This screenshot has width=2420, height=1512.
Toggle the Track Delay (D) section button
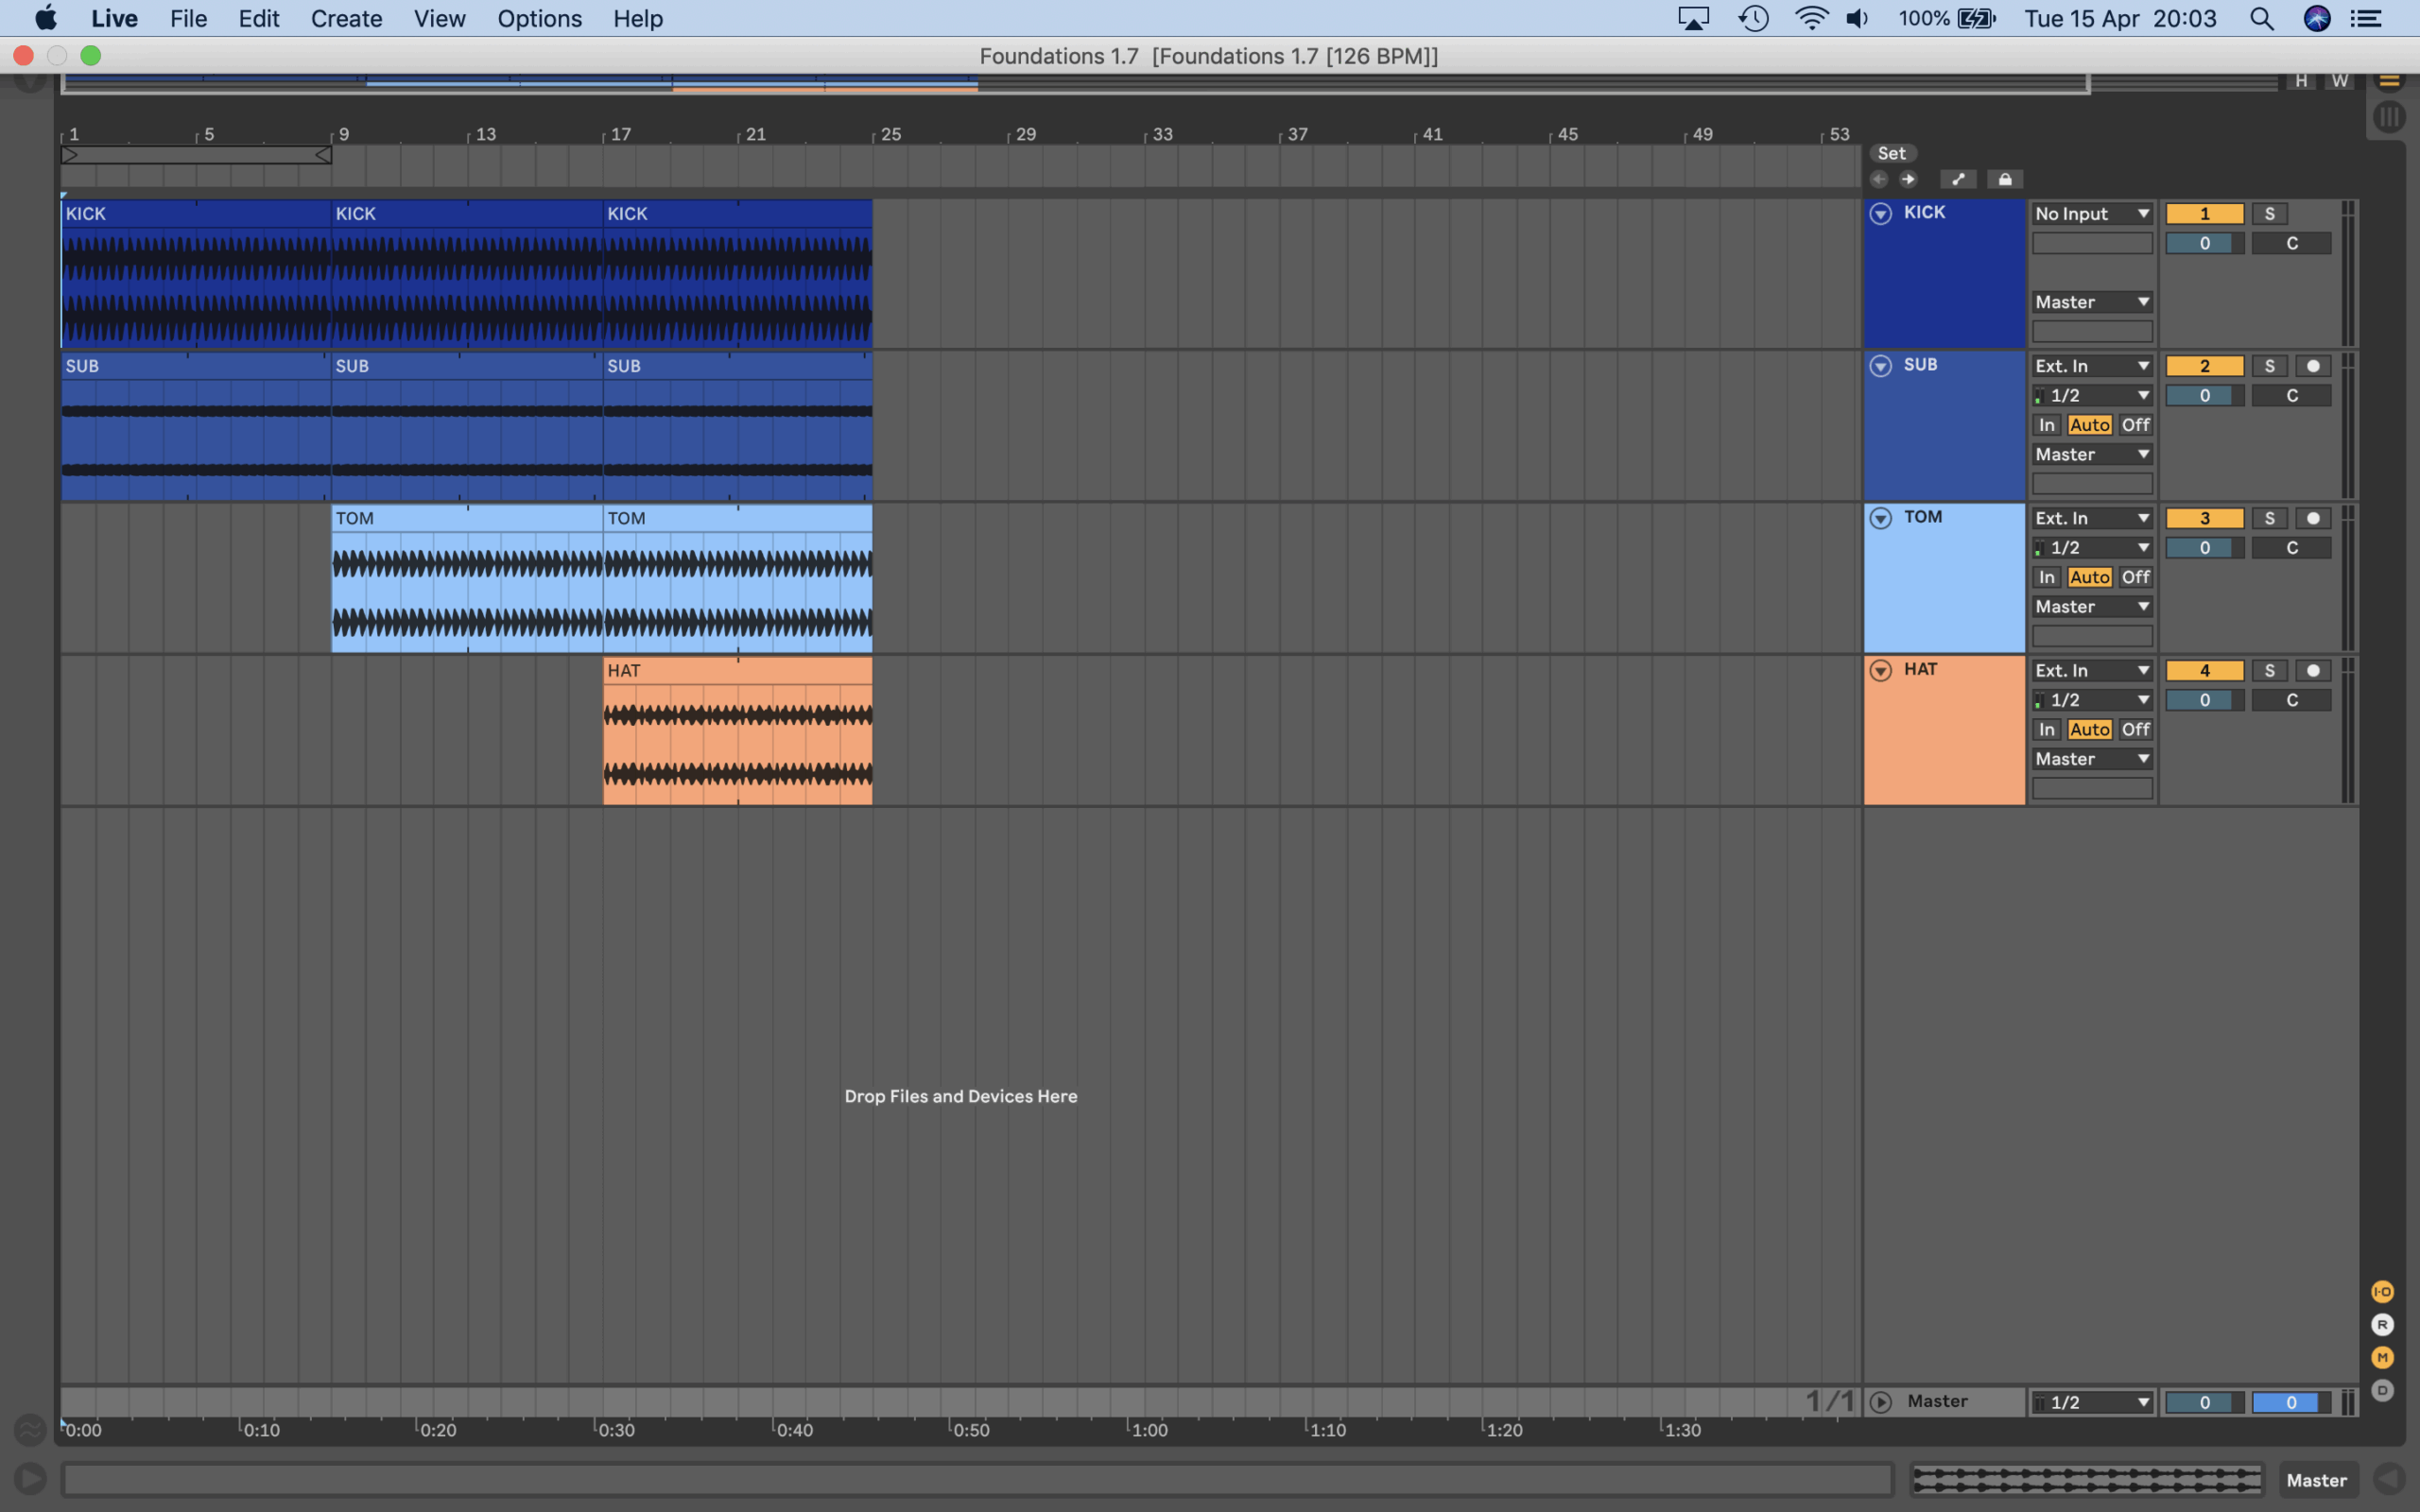[2382, 1391]
